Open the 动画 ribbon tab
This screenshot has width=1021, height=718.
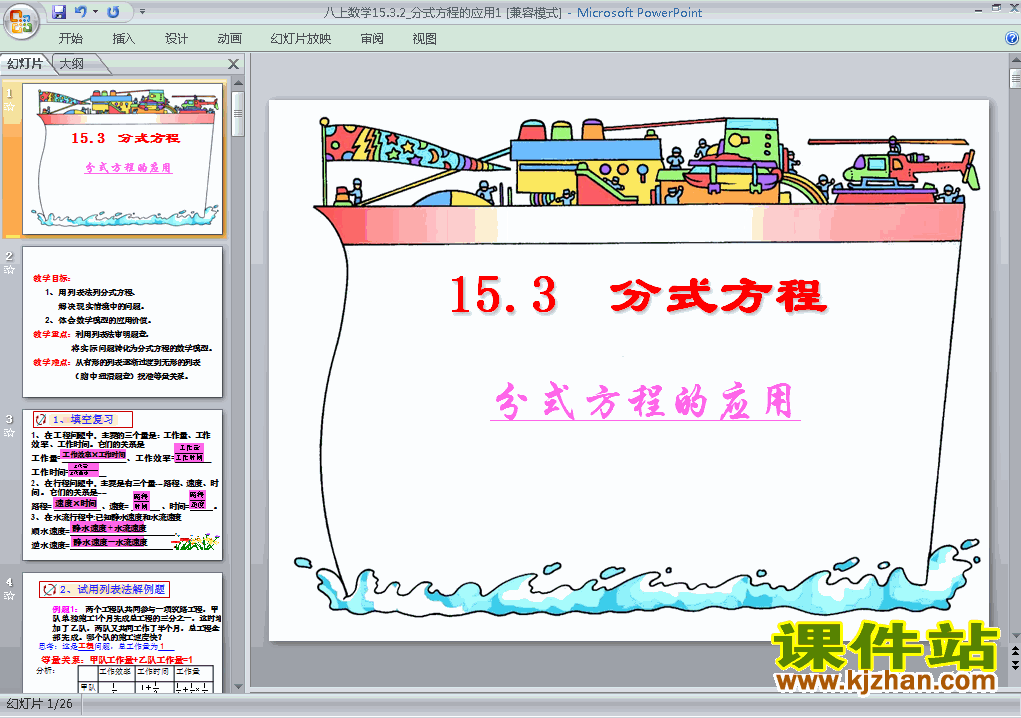coord(230,38)
